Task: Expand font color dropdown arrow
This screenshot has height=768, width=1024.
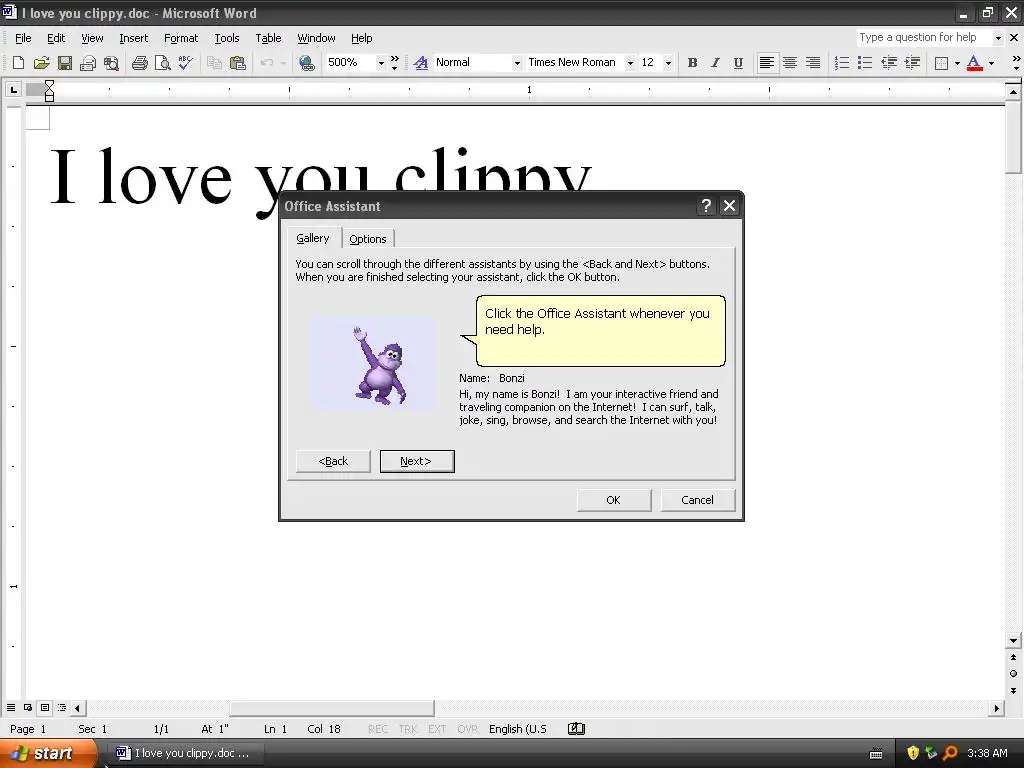Action: [991, 63]
